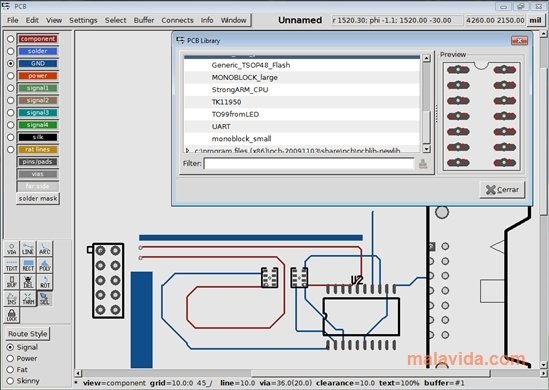Open the File menu
This screenshot has width=549, height=390.
tap(13, 20)
